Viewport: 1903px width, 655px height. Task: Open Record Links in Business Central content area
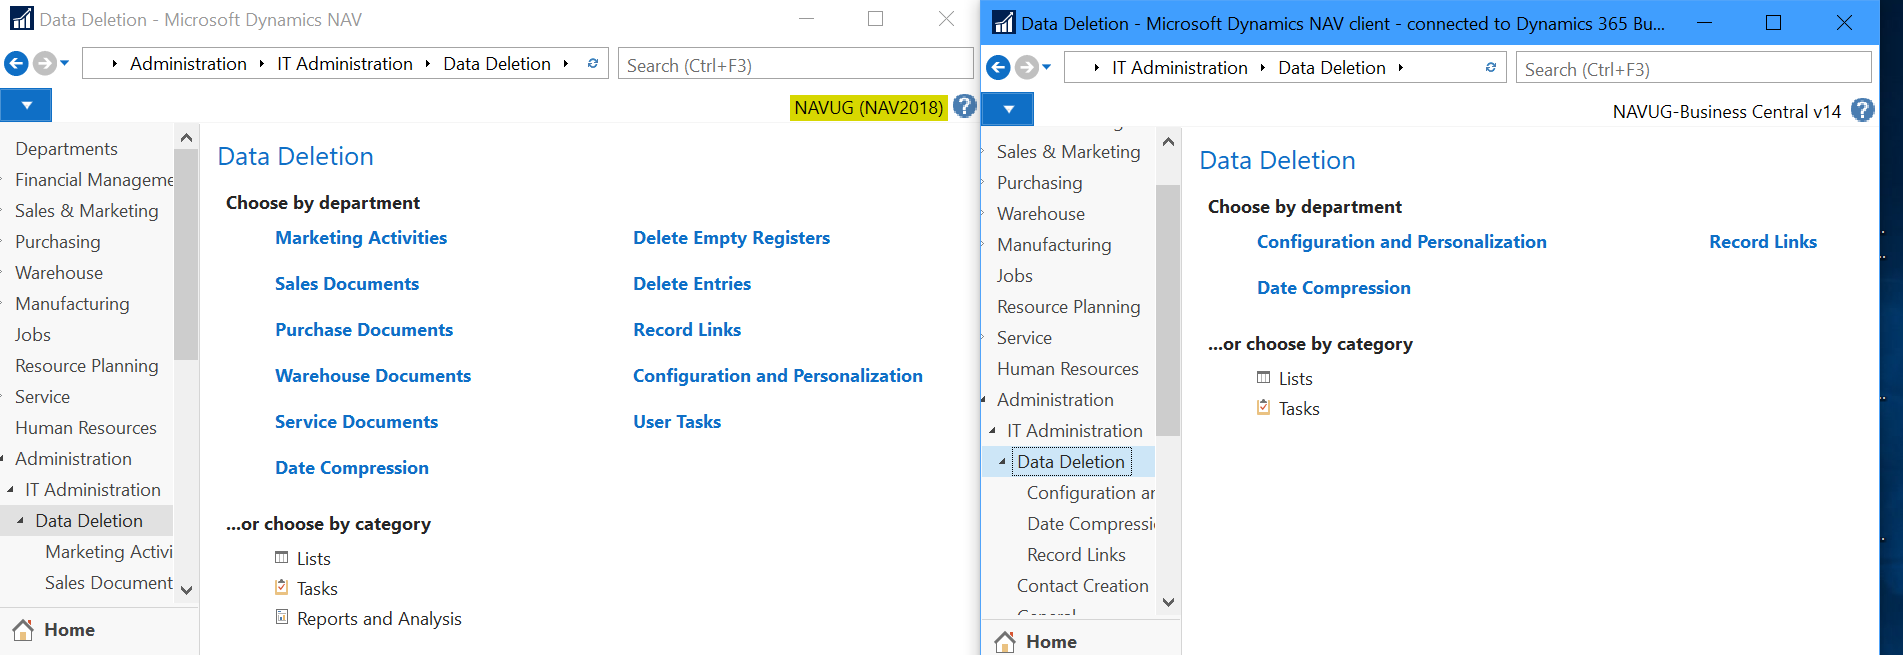[x=1763, y=242]
